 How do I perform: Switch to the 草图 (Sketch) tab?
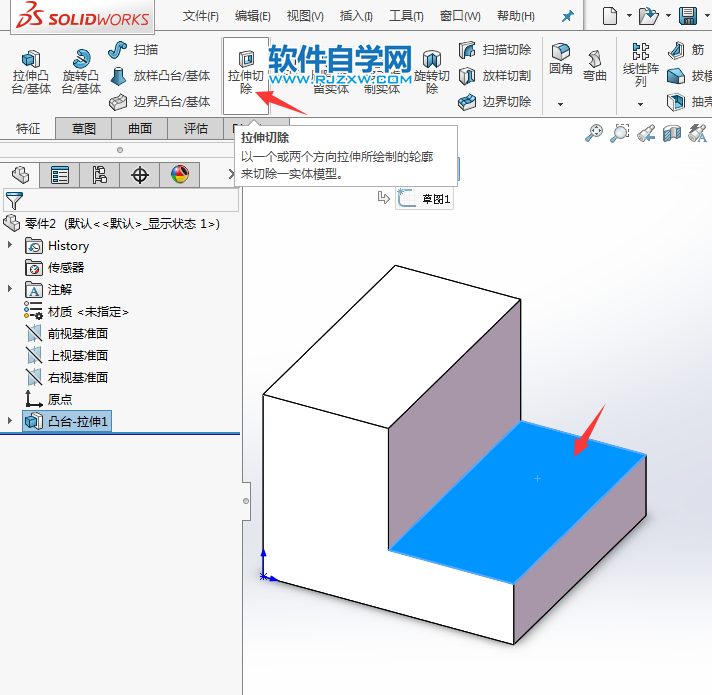[84, 128]
